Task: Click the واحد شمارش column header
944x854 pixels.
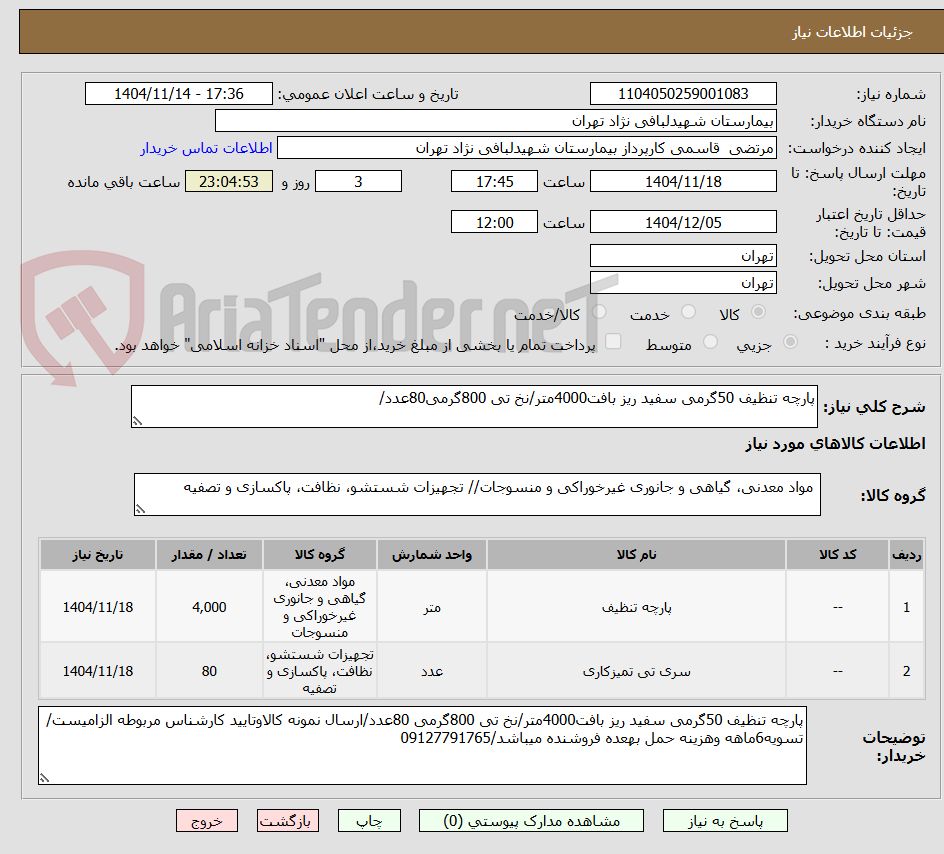Action: coord(432,554)
